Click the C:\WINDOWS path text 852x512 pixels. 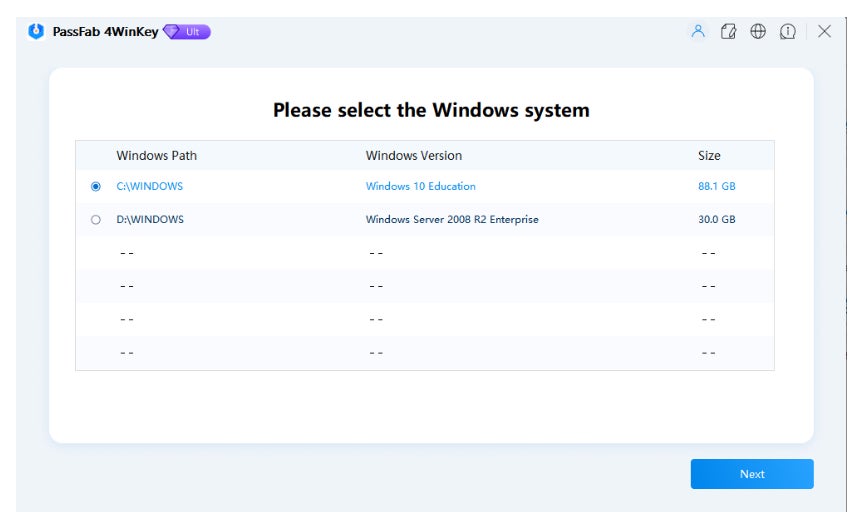[x=149, y=186]
